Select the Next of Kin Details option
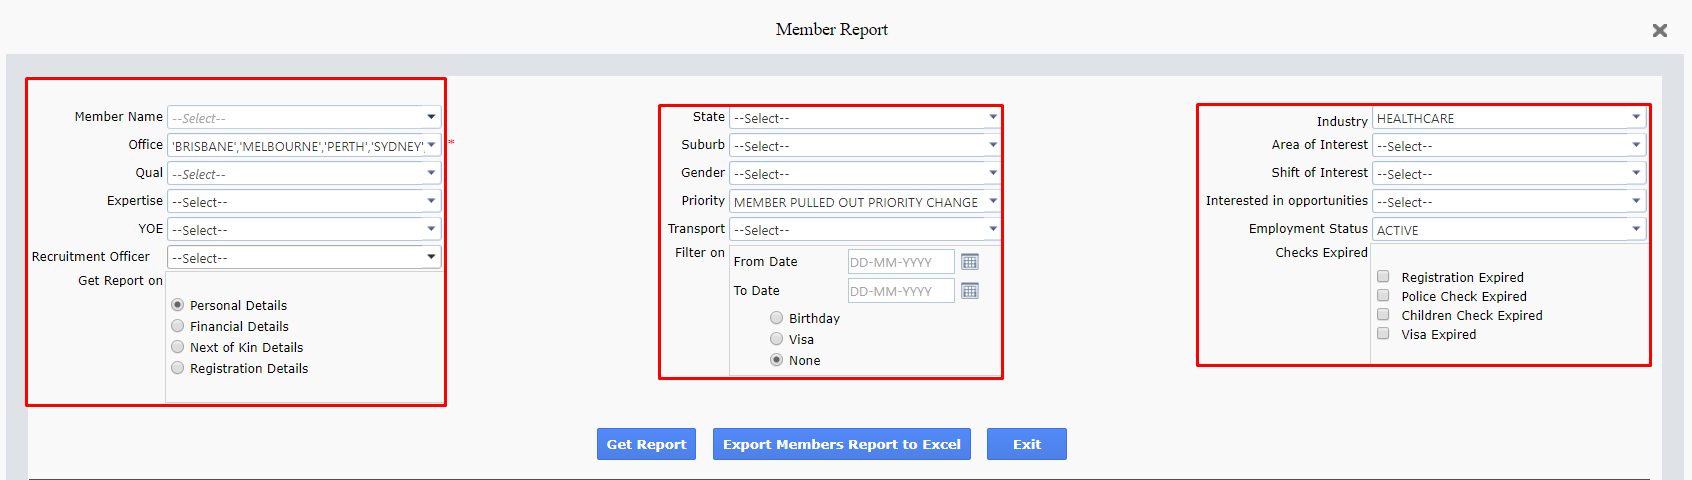 point(177,347)
